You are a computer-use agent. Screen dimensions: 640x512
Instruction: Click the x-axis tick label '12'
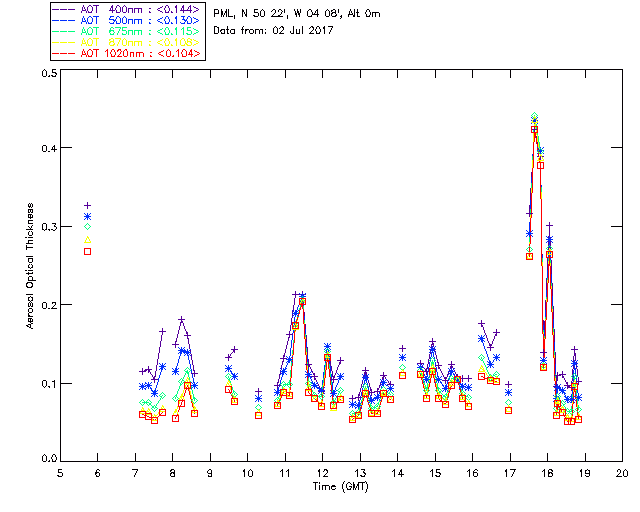(x=322, y=473)
